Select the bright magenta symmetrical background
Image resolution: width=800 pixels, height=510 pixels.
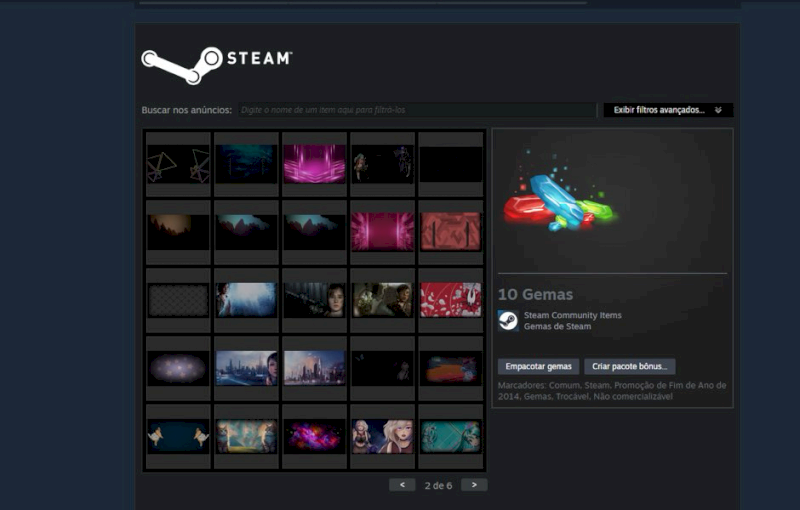pos(314,164)
